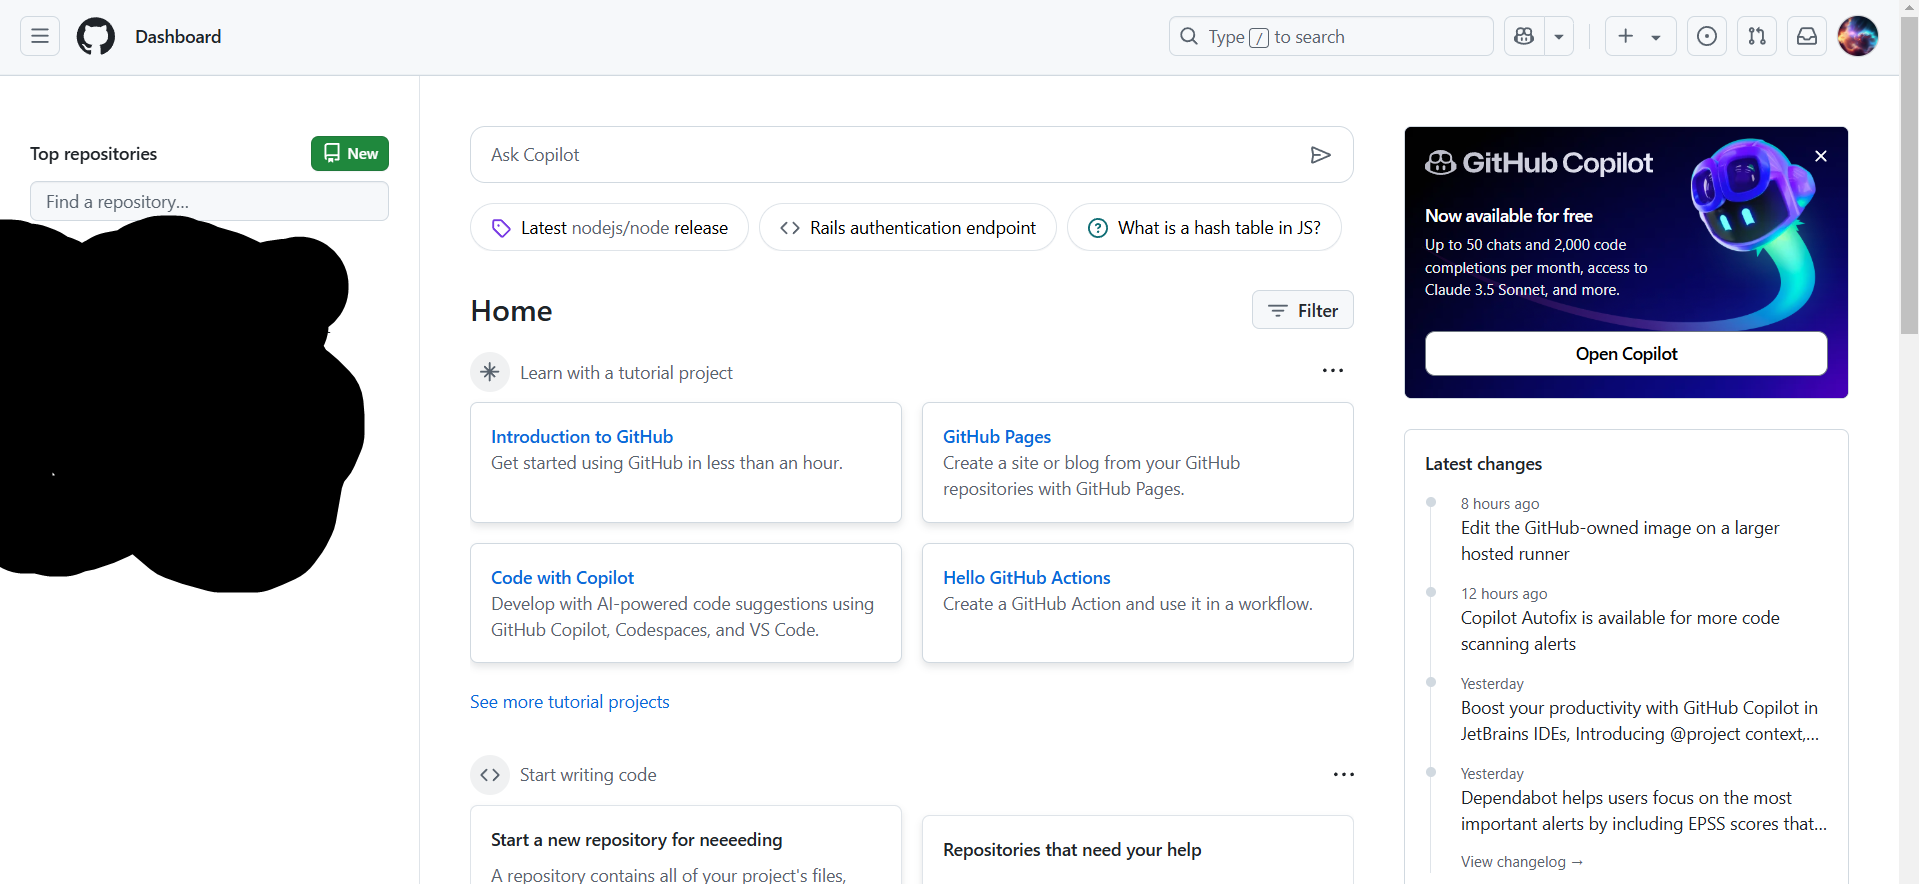Open more options for Start writing code
Viewport: 1919px width, 884px height.
tap(1344, 774)
